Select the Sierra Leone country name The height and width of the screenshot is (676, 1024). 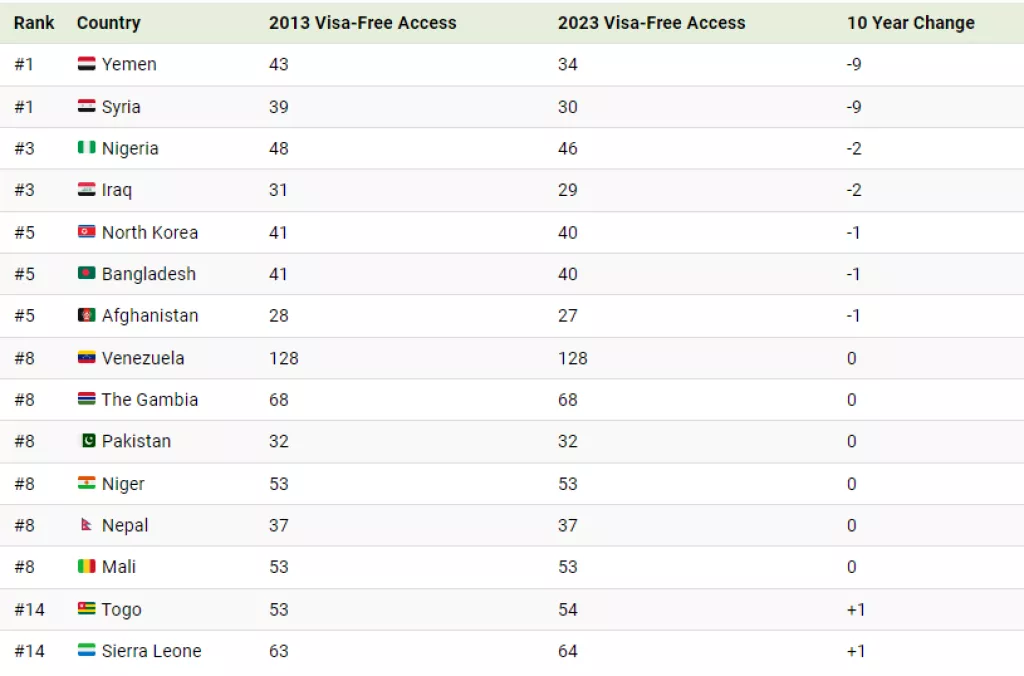[x=152, y=651]
